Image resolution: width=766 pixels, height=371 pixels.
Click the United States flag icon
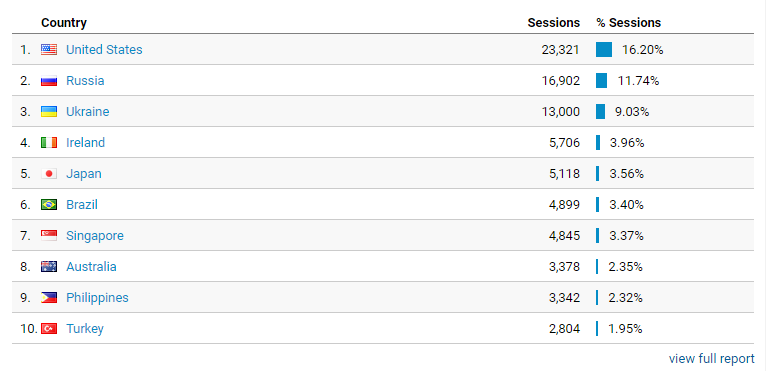coord(49,49)
